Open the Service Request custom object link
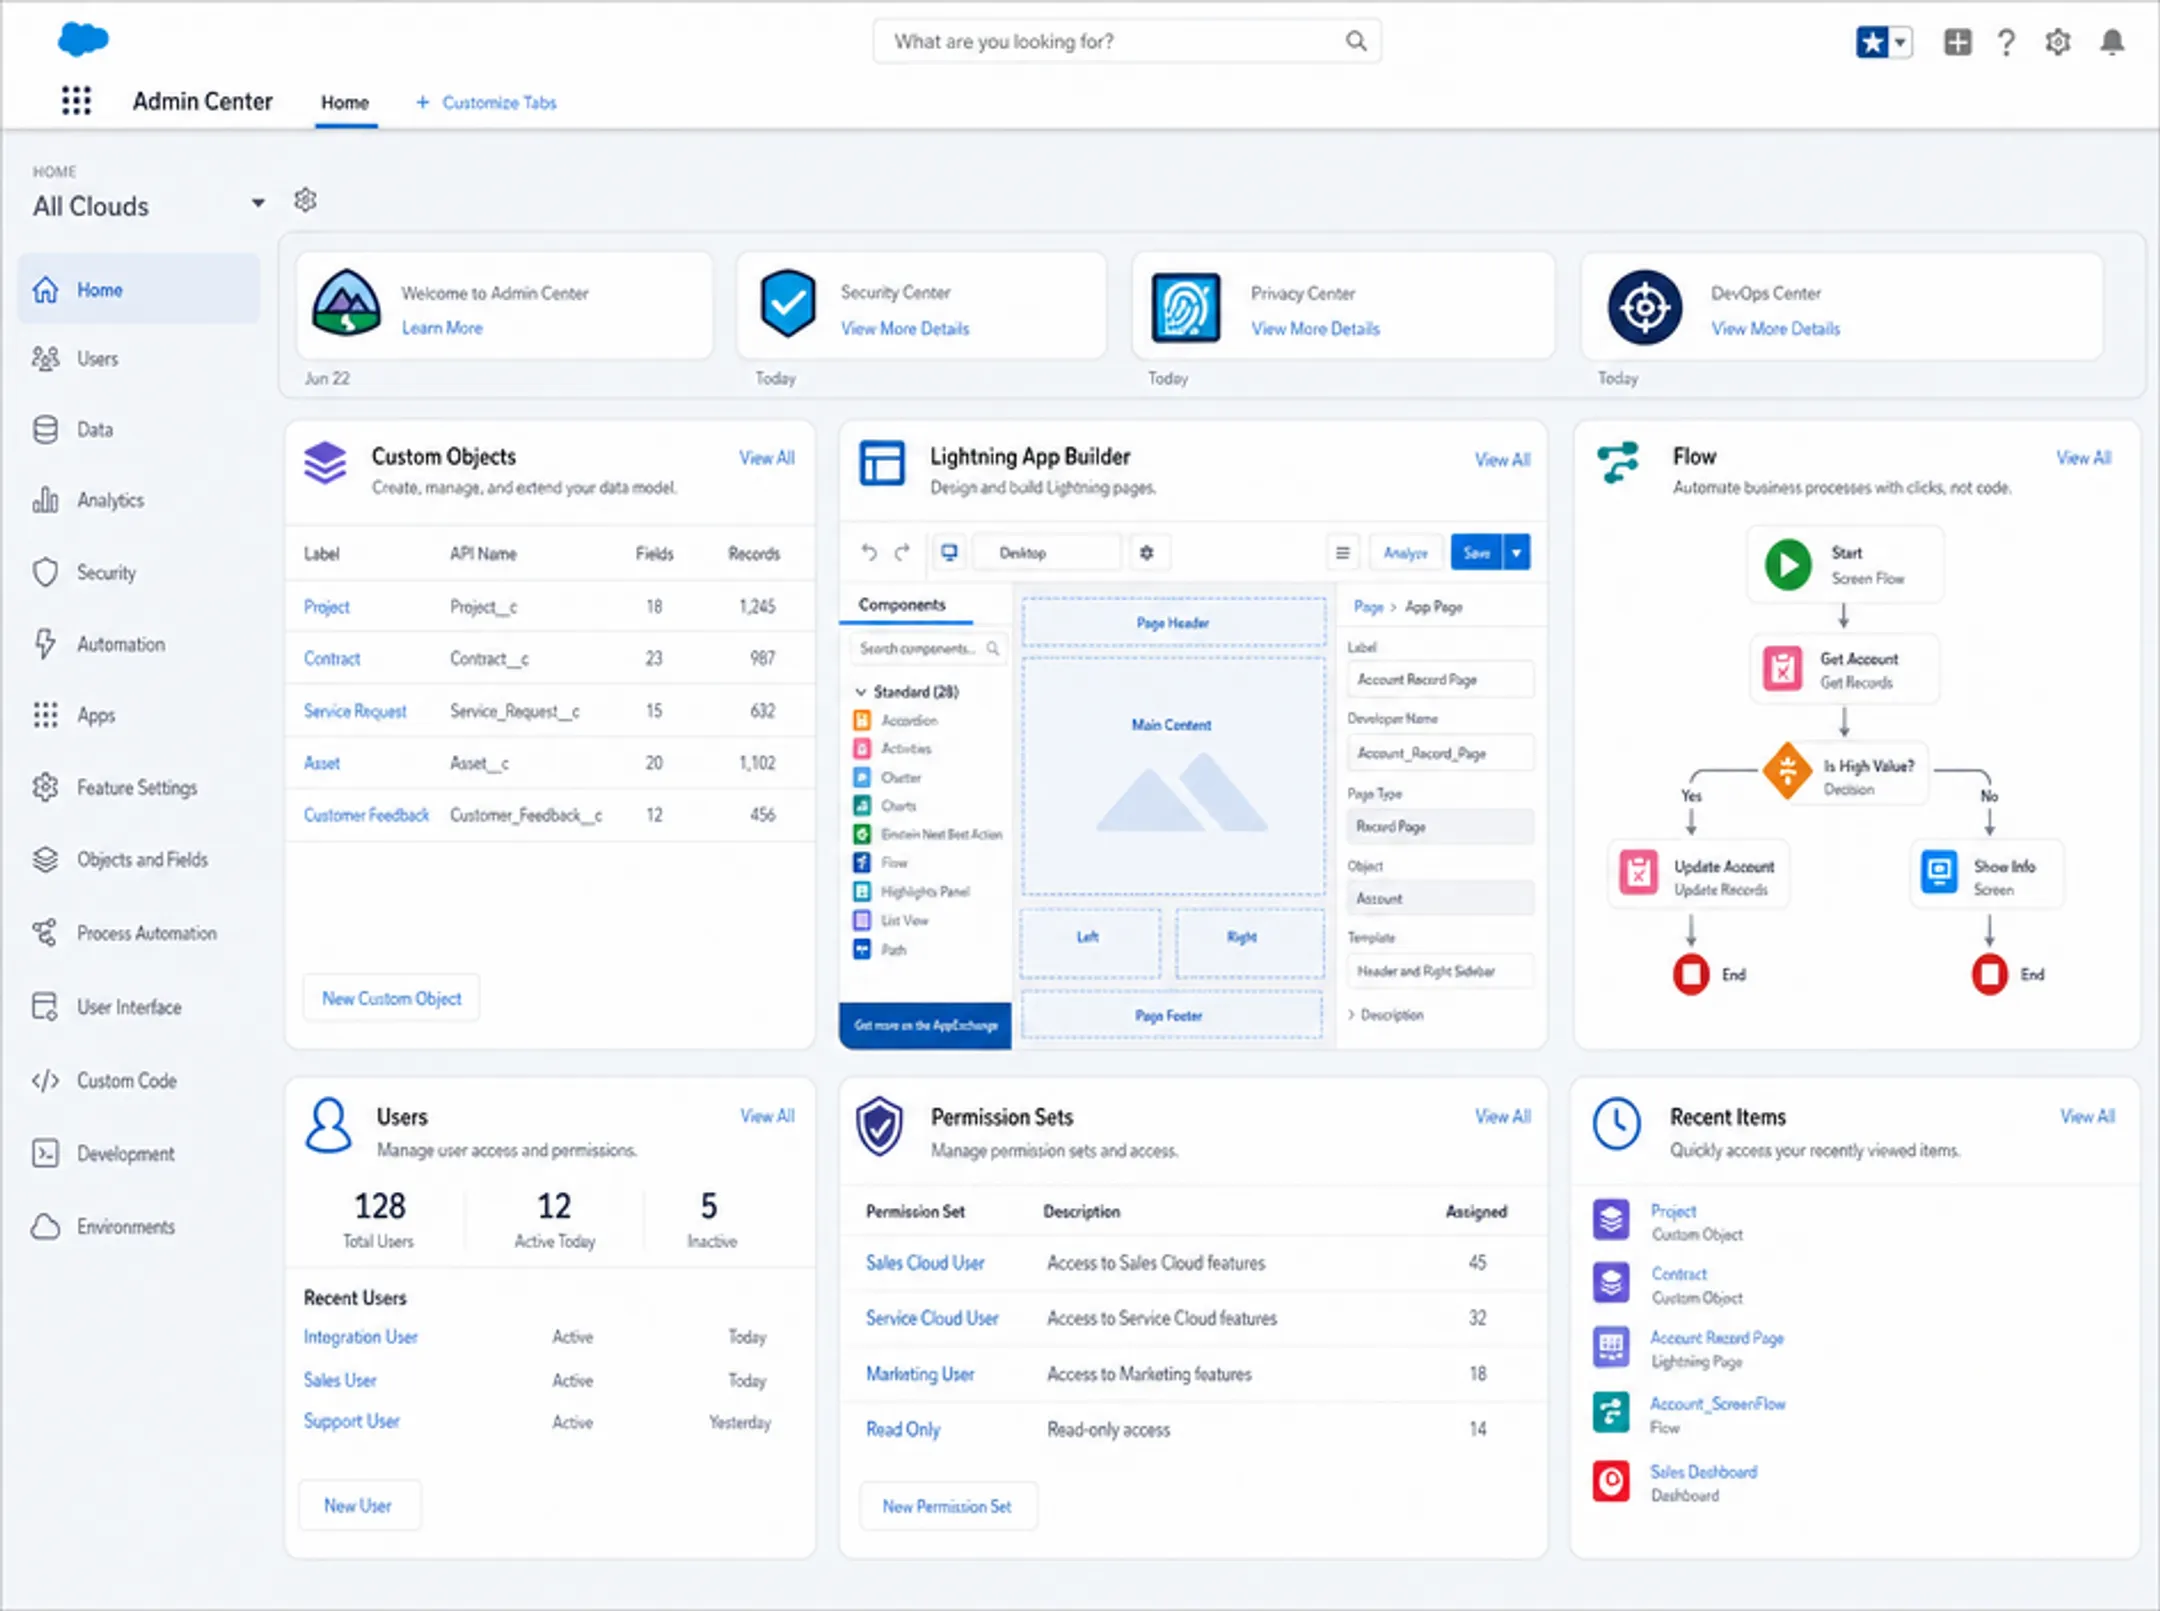The image size is (2160, 1611). click(x=355, y=711)
